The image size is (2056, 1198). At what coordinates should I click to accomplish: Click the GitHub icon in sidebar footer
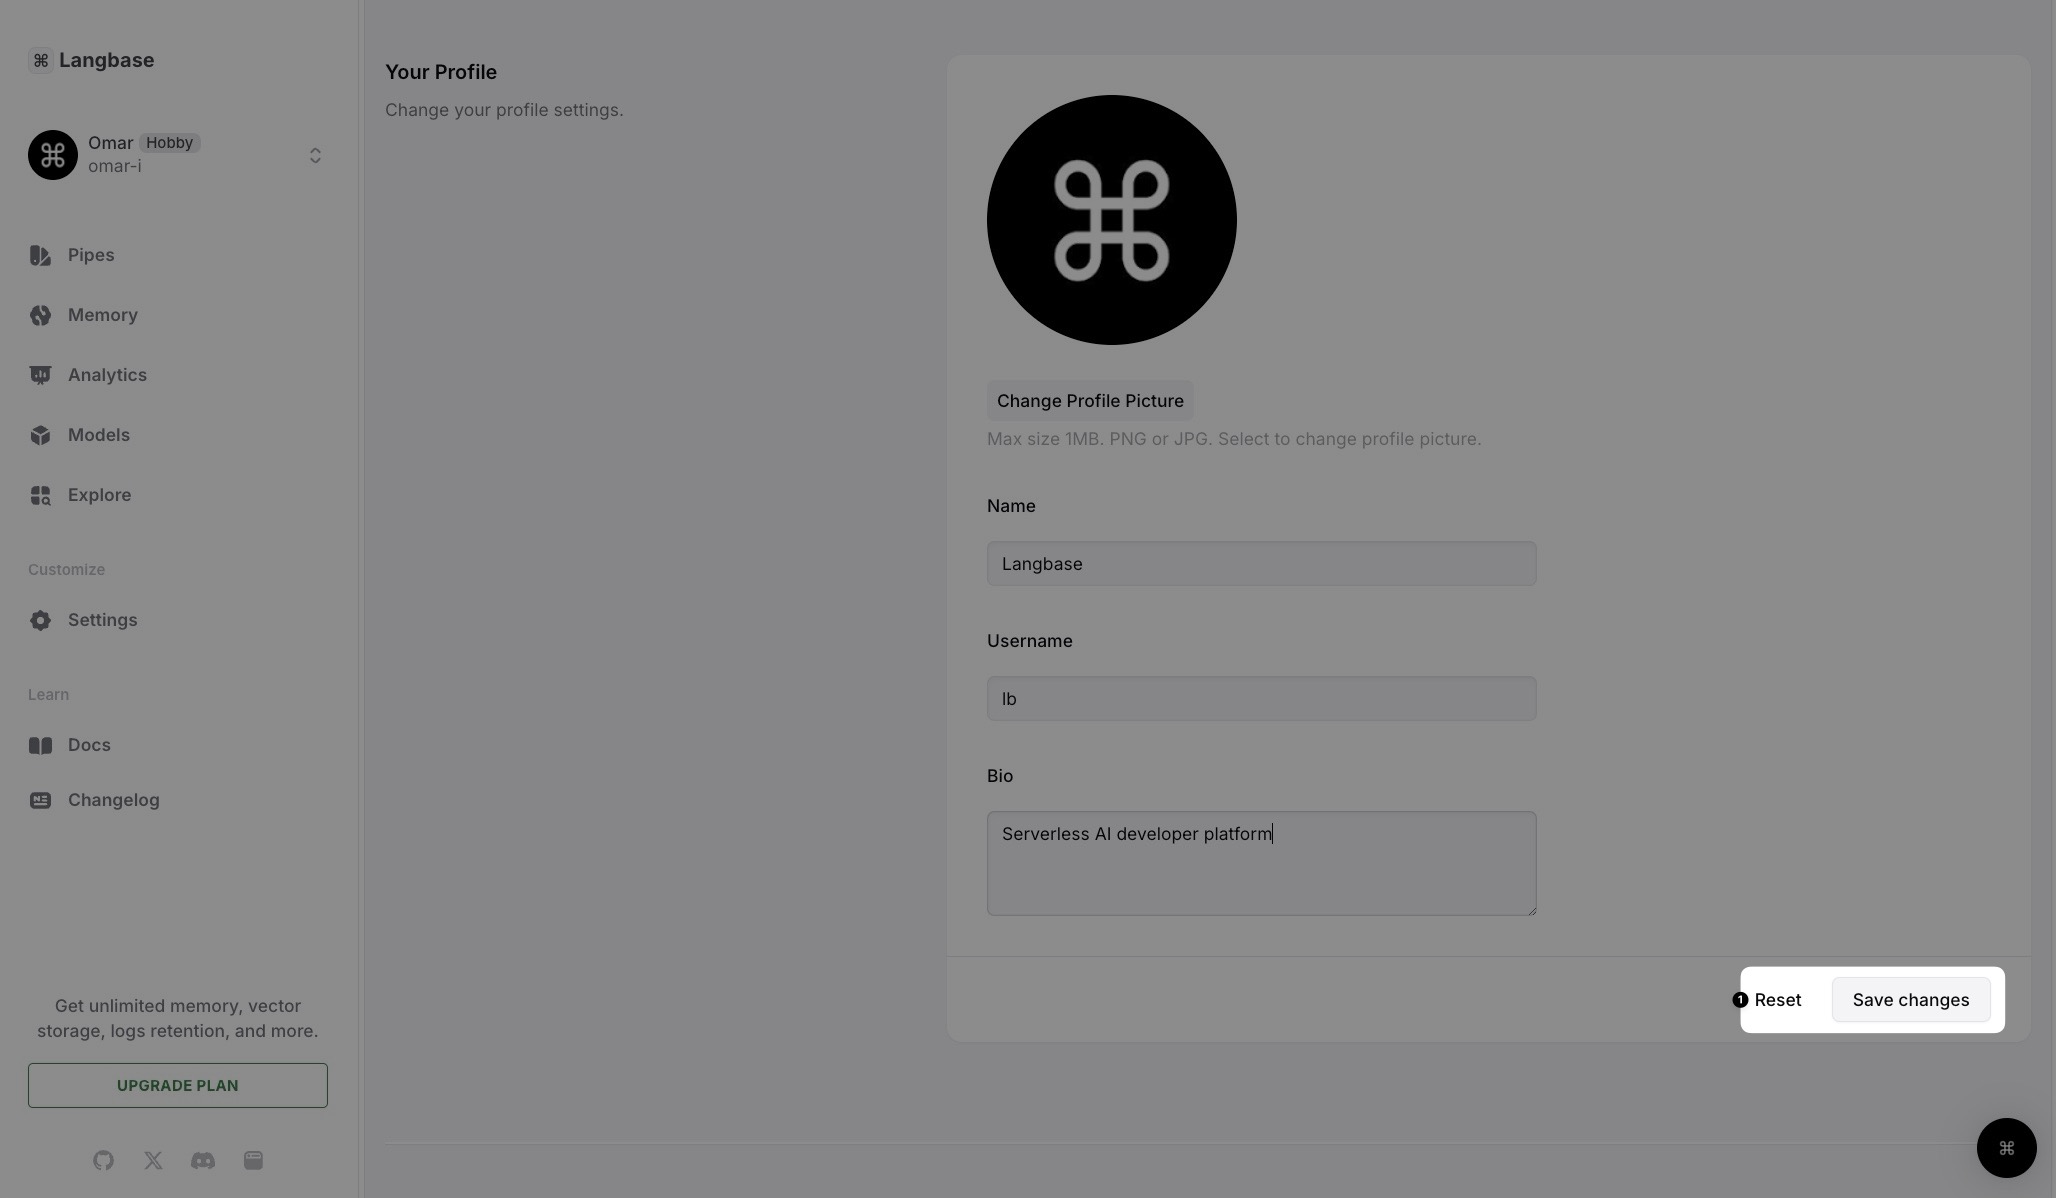click(x=103, y=1160)
